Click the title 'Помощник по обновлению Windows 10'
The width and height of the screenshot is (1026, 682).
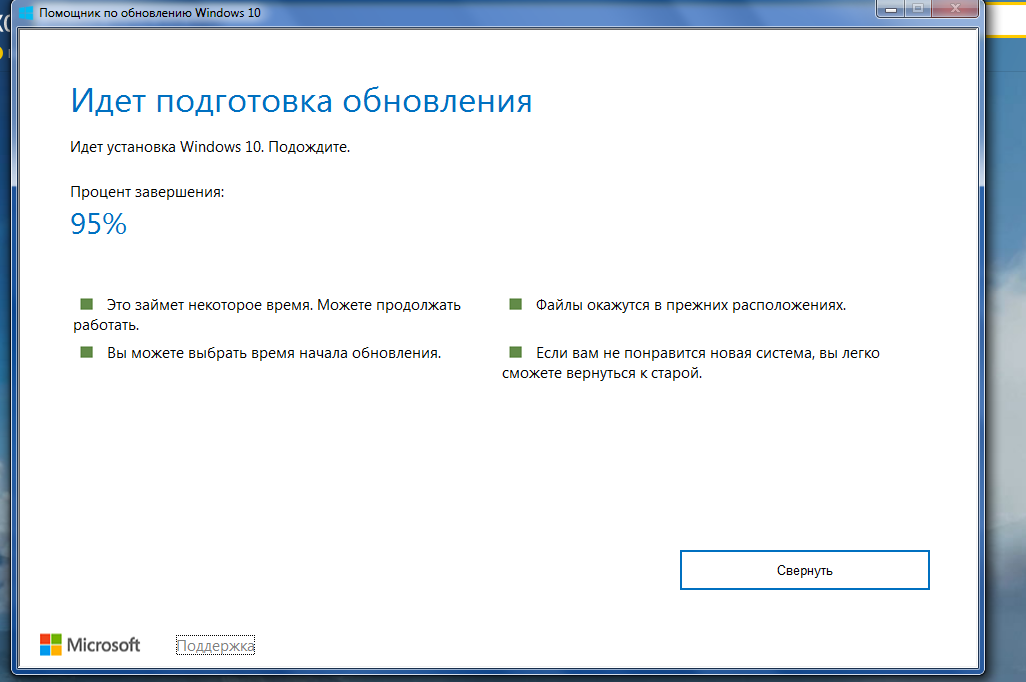tap(150, 12)
